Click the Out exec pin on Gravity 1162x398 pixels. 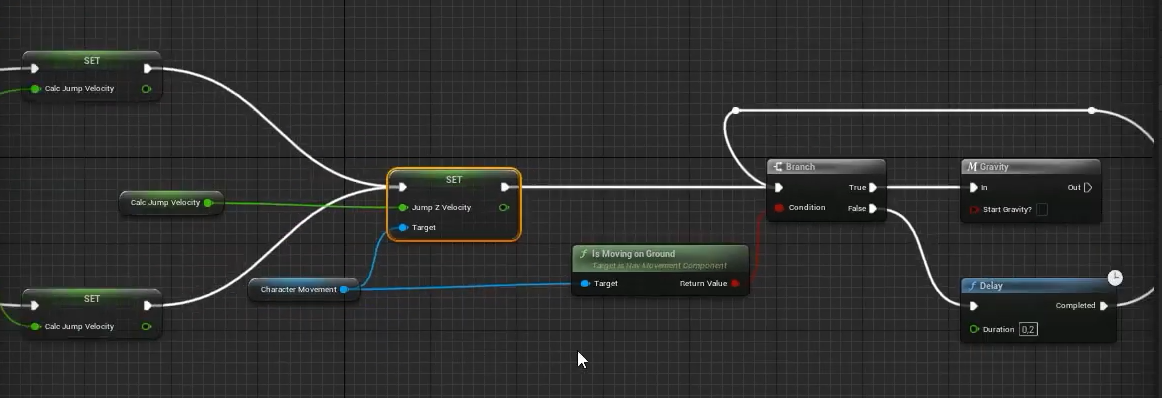(x=1088, y=188)
